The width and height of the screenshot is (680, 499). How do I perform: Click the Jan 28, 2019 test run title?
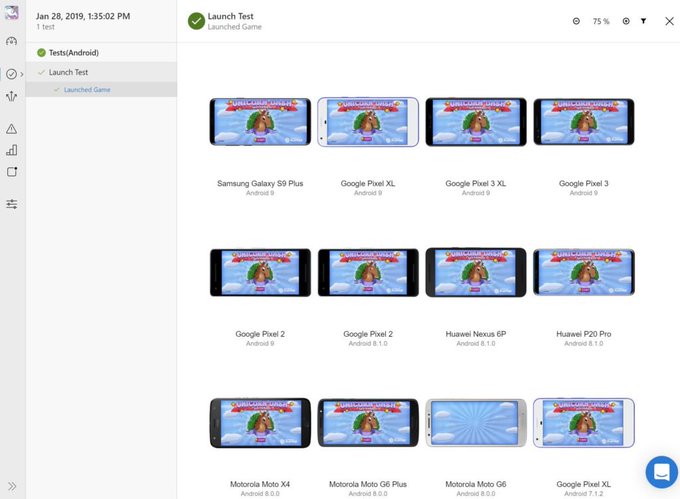click(83, 16)
